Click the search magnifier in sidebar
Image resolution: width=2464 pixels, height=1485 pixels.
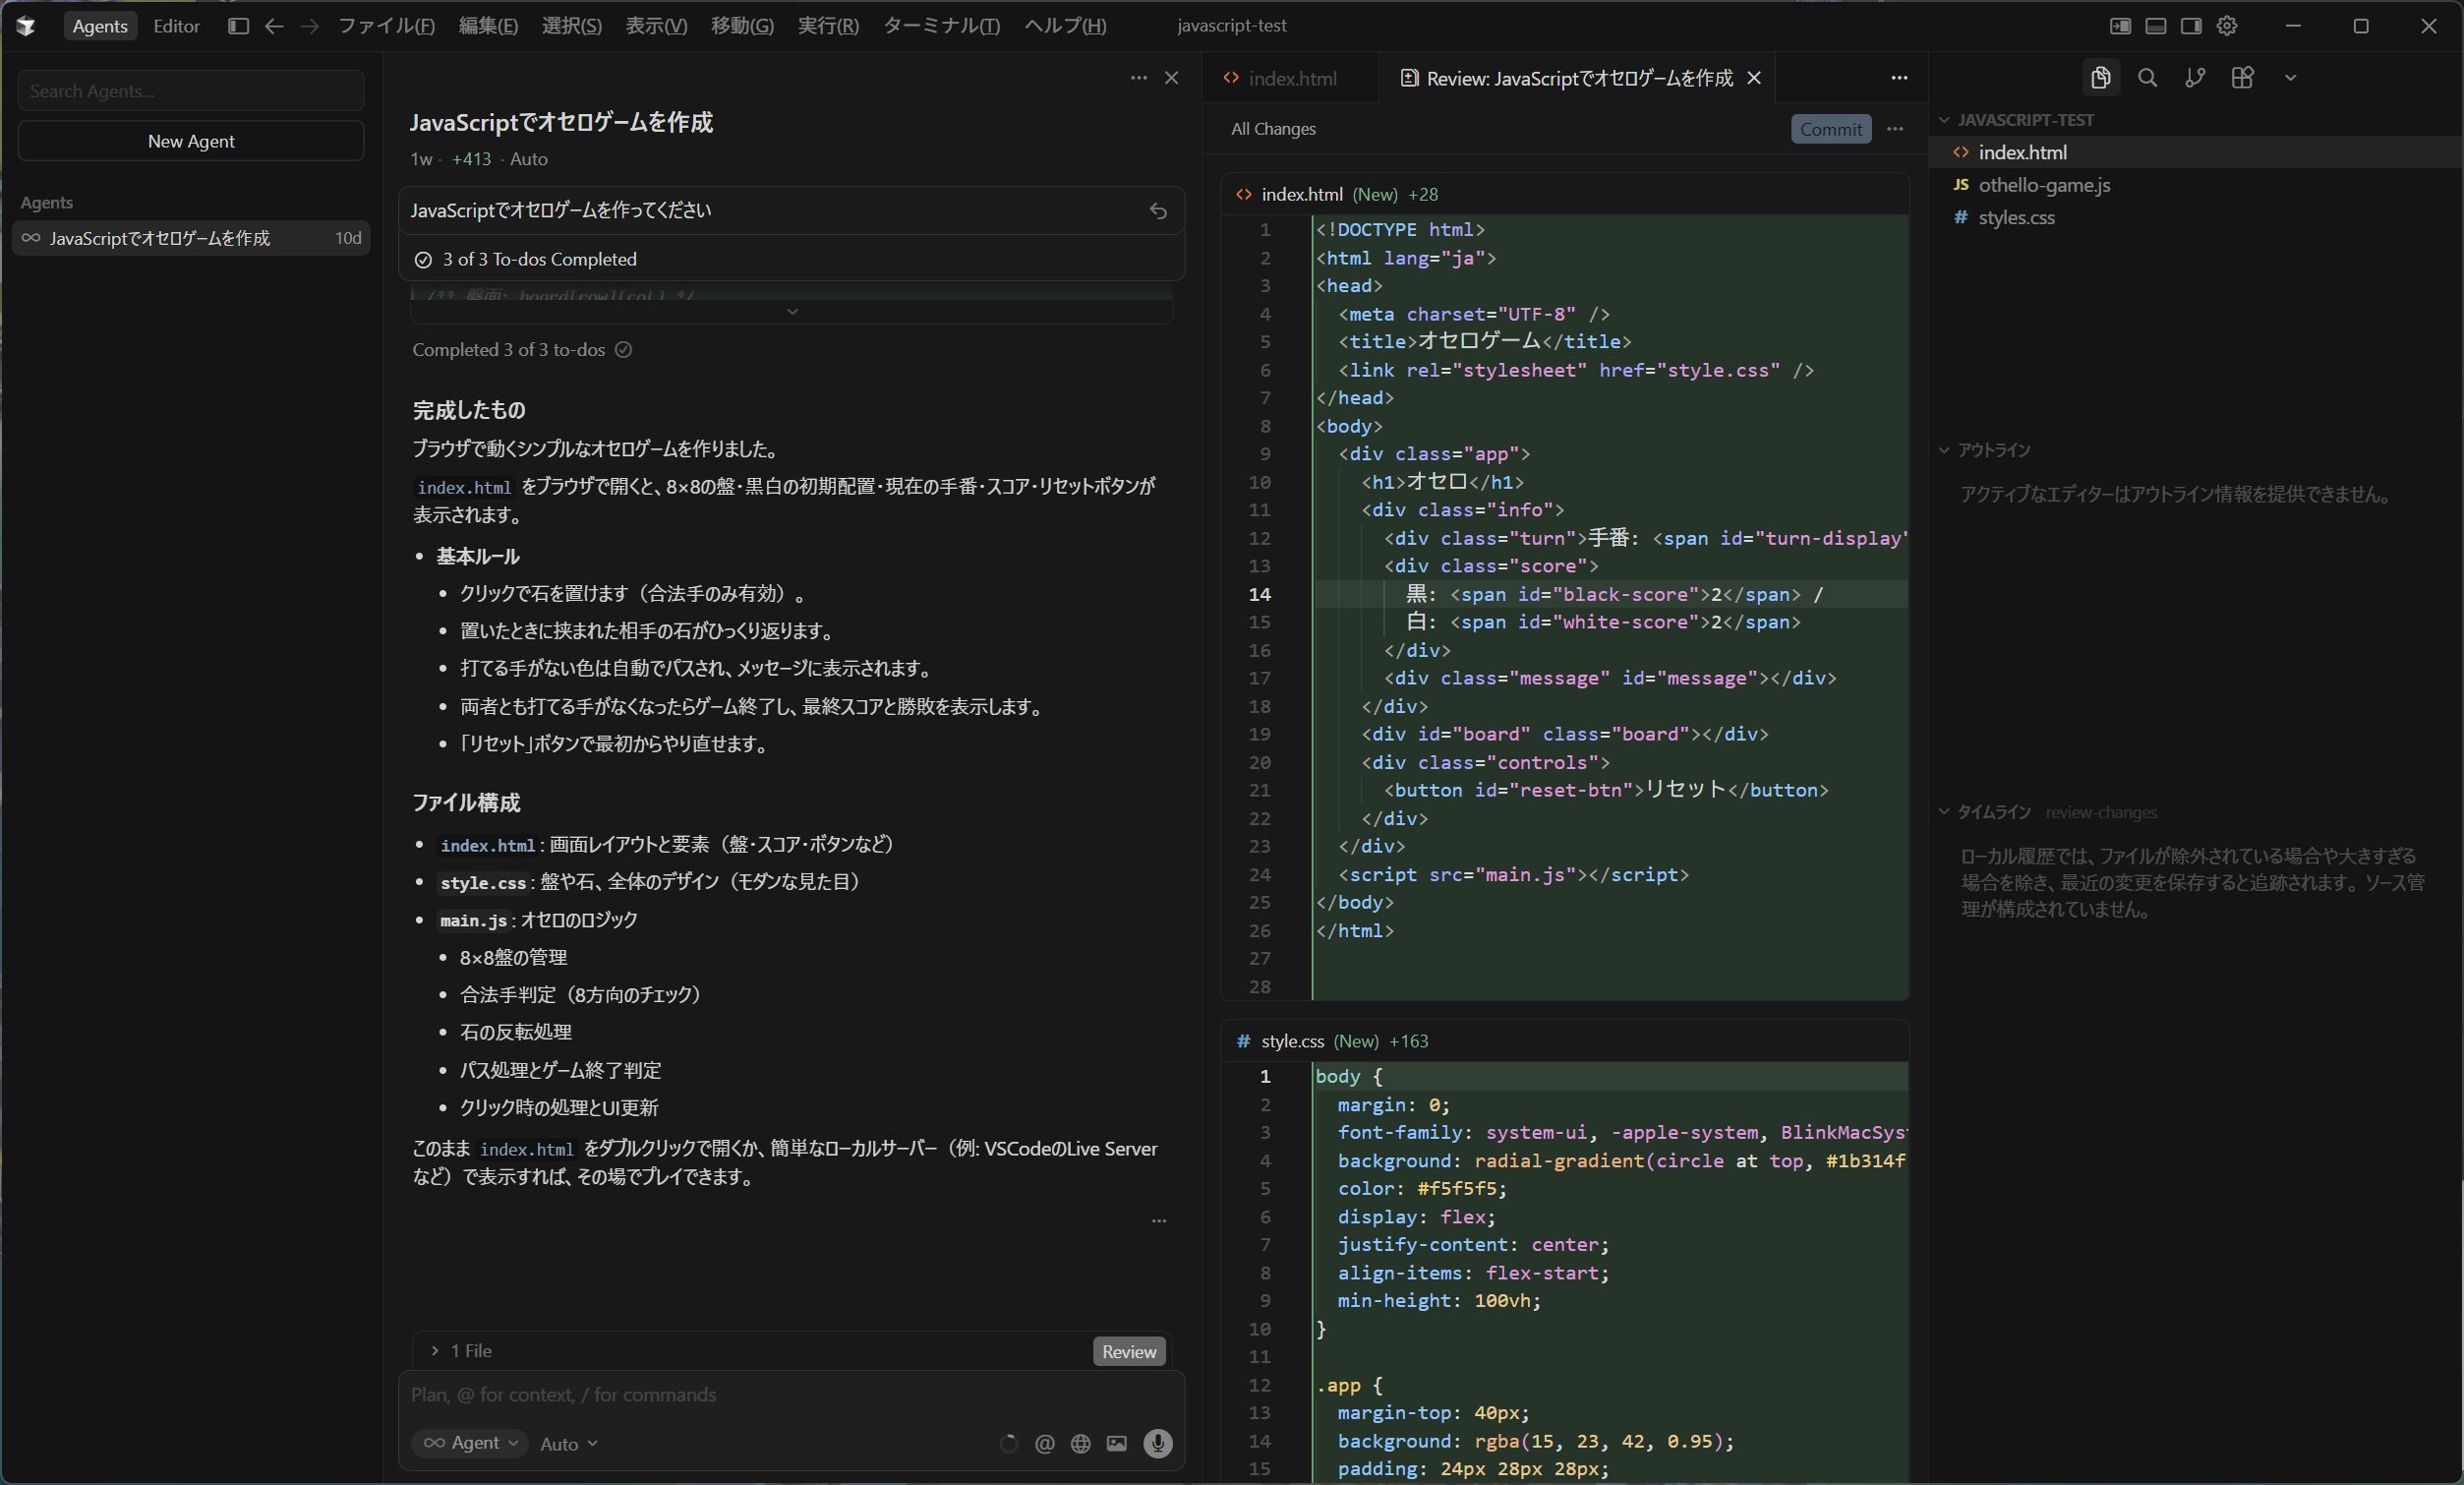click(2147, 78)
